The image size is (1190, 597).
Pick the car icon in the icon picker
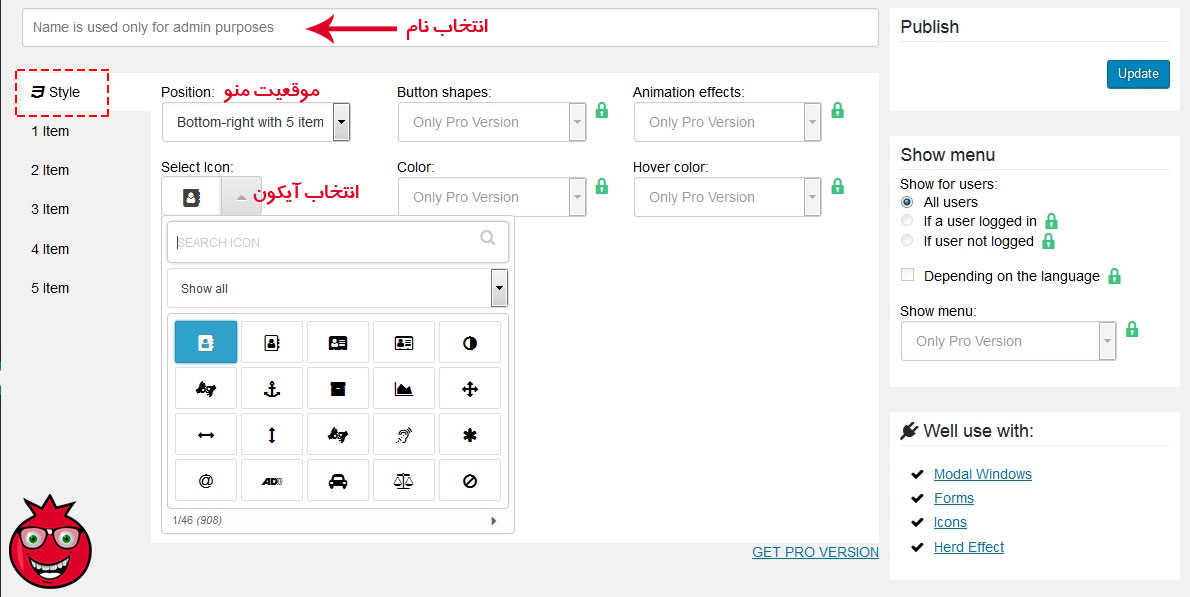click(x=337, y=479)
